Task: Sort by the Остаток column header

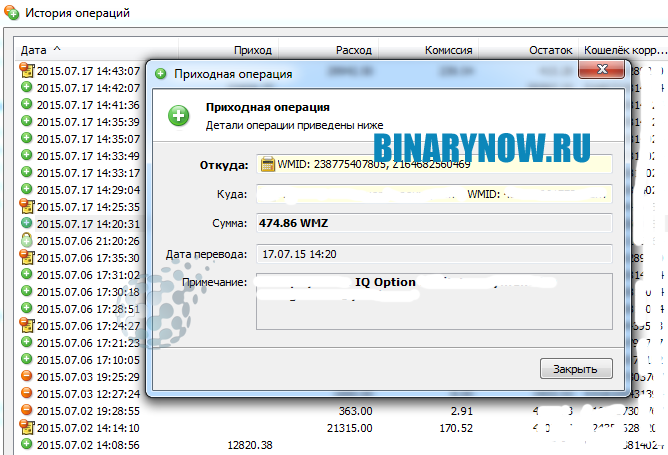Action: [x=528, y=50]
